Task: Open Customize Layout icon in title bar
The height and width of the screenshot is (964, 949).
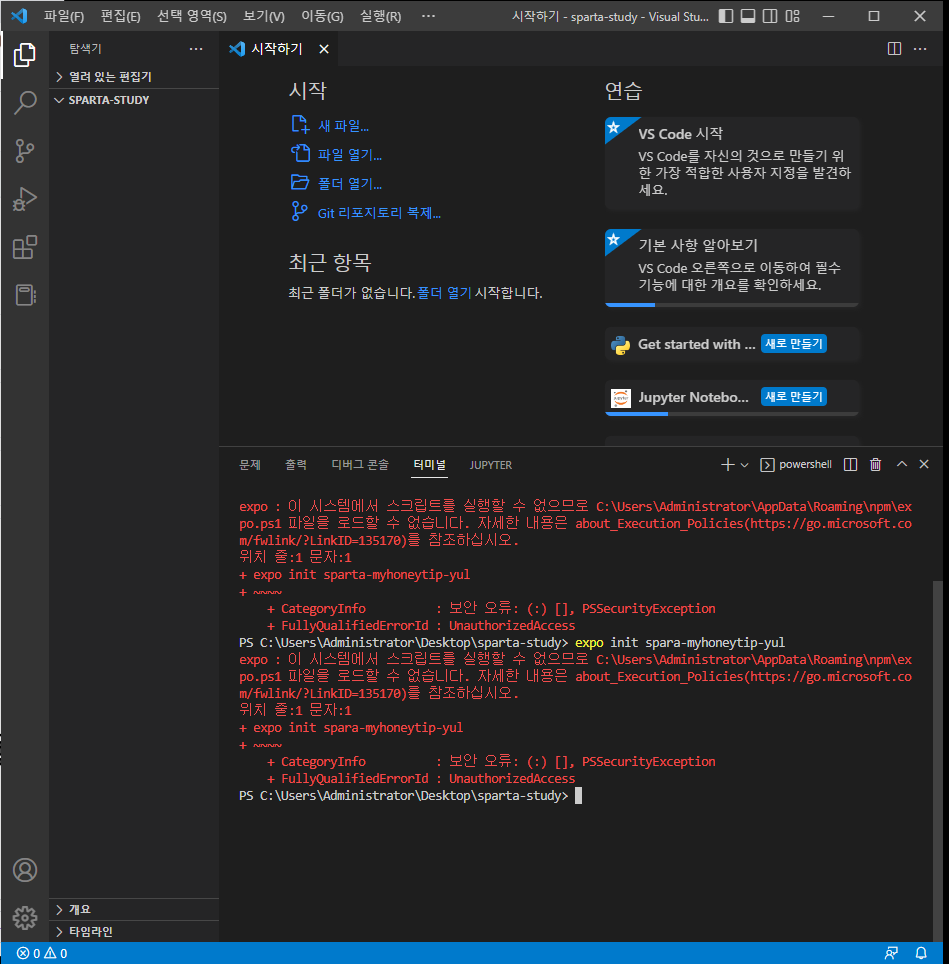Action: point(792,16)
